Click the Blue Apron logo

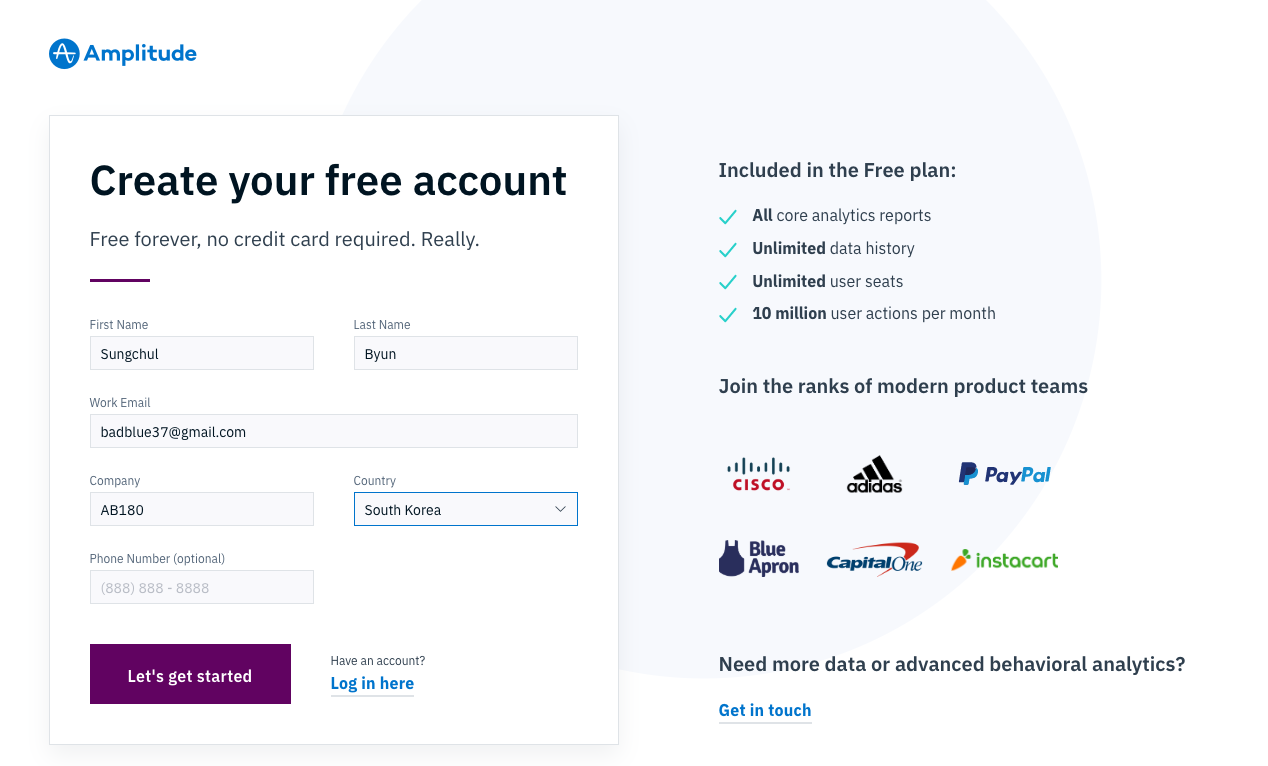pyautogui.click(x=759, y=558)
